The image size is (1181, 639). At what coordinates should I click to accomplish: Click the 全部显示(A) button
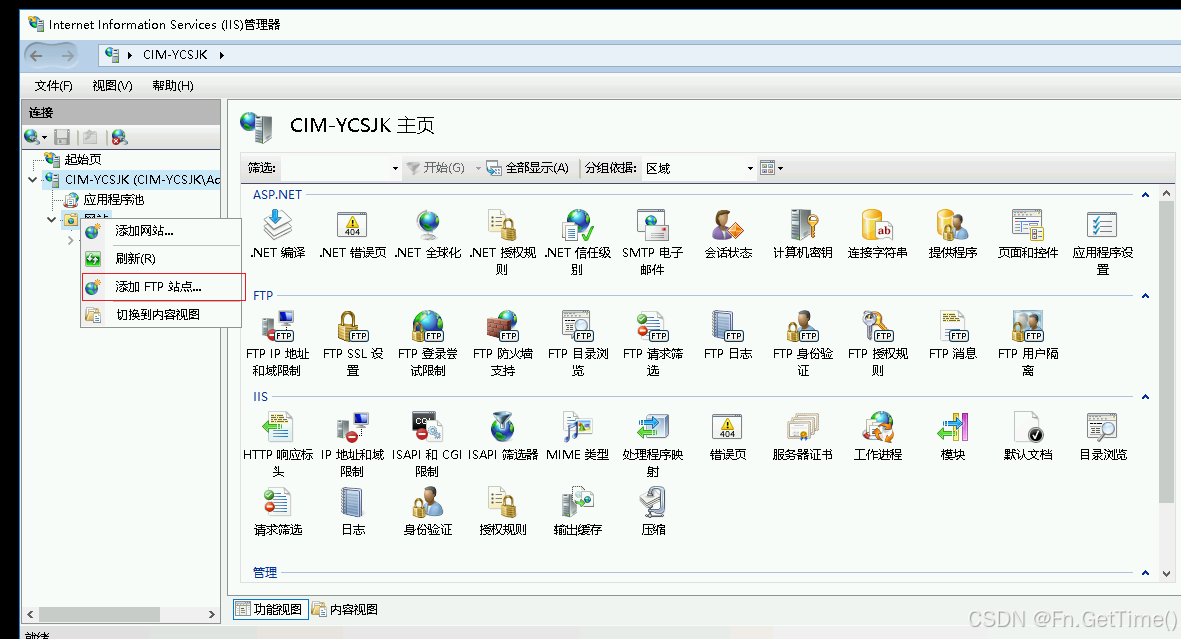pyautogui.click(x=527, y=168)
